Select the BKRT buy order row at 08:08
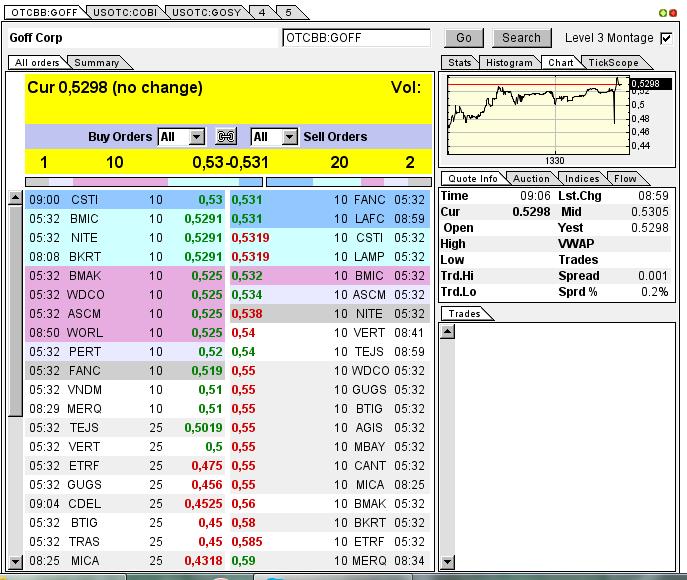 coord(125,257)
